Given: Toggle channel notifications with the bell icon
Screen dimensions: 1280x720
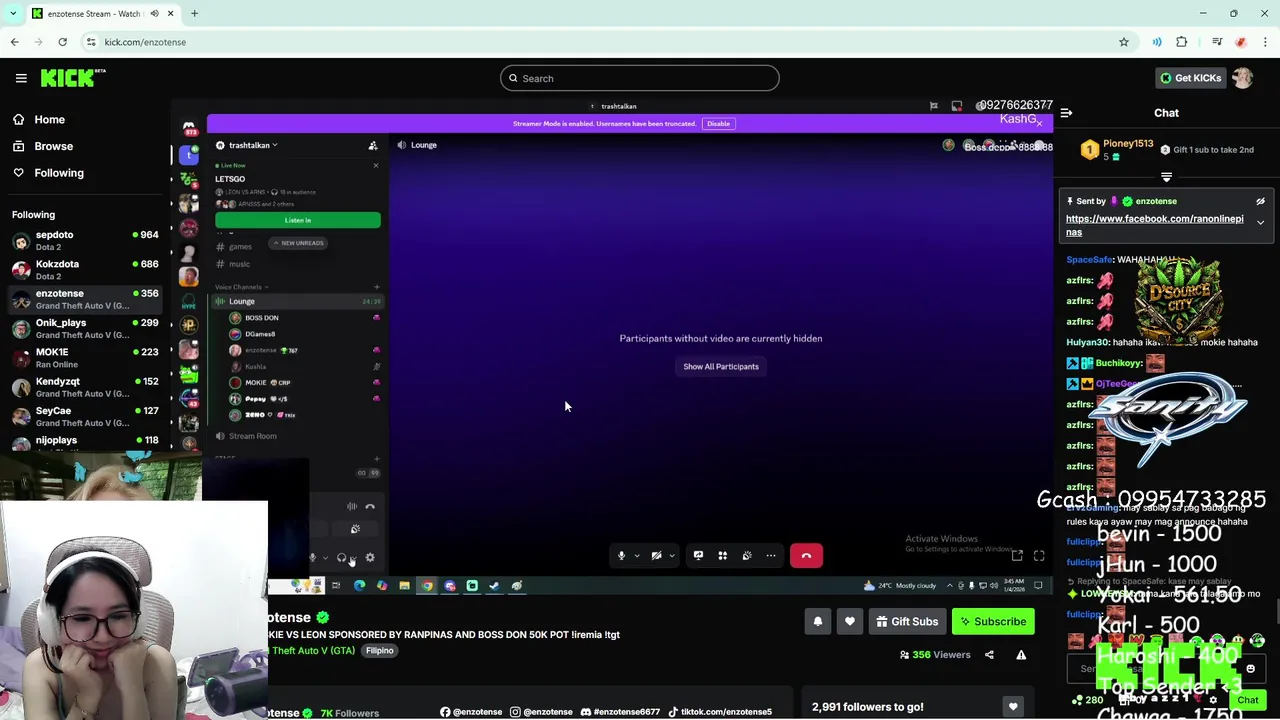Looking at the screenshot, I should click(x=817, y=621).
